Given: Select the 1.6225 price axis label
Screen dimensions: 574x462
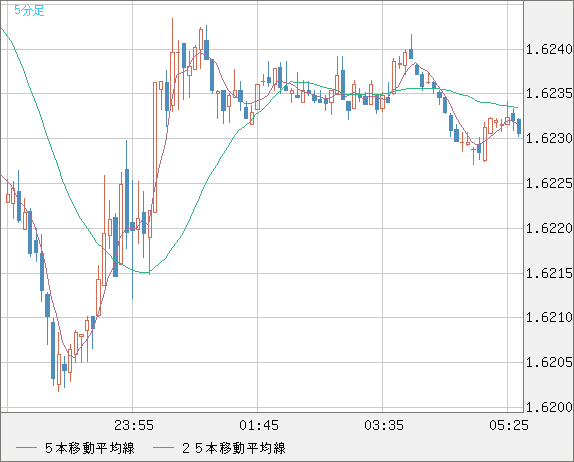Looking at the screenshot, I should [549, 183].
